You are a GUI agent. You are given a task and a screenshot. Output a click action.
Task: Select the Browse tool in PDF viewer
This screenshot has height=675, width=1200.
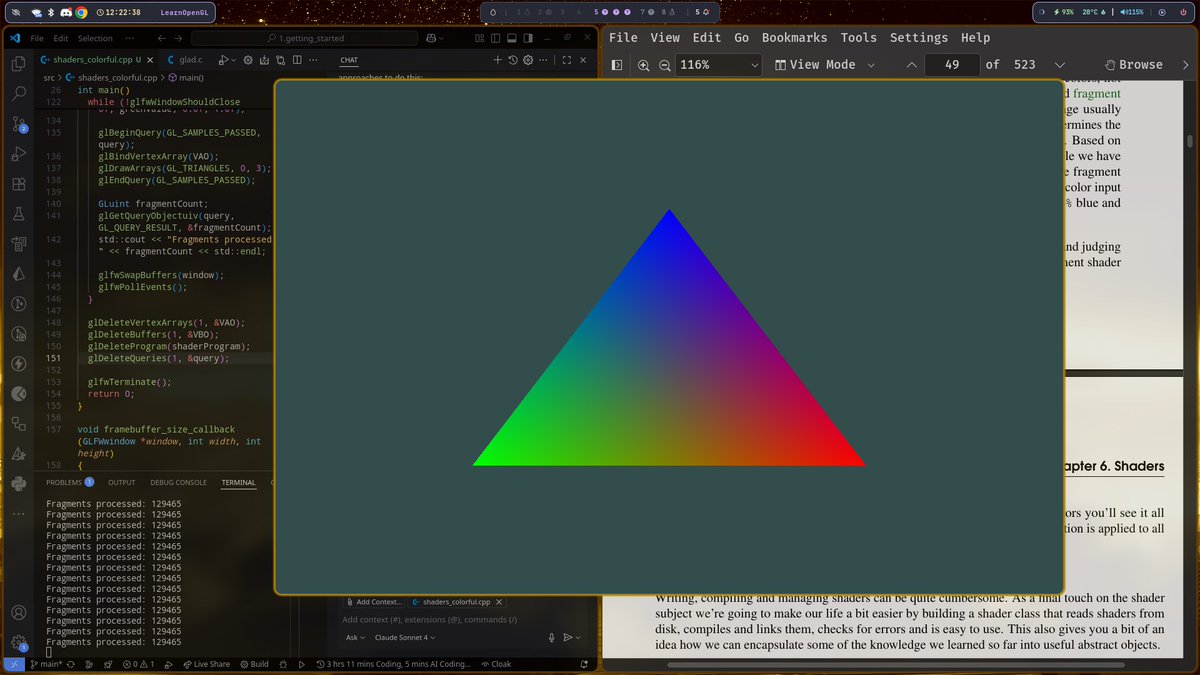coord(1133,64)
